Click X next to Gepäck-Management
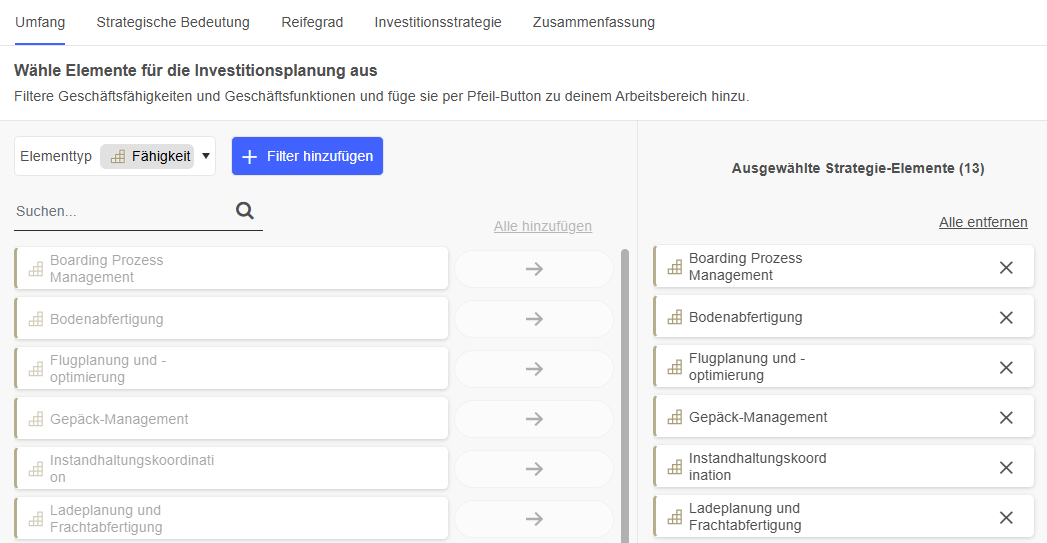The image size is (1047, 543). tap(1006, 417)
